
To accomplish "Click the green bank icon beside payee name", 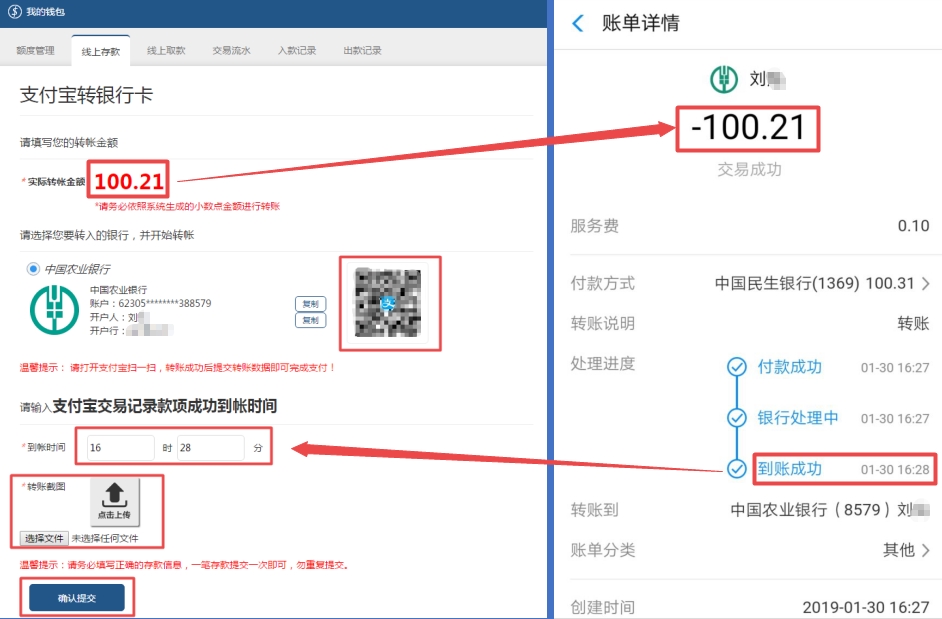I will click(x=724, y=79).
